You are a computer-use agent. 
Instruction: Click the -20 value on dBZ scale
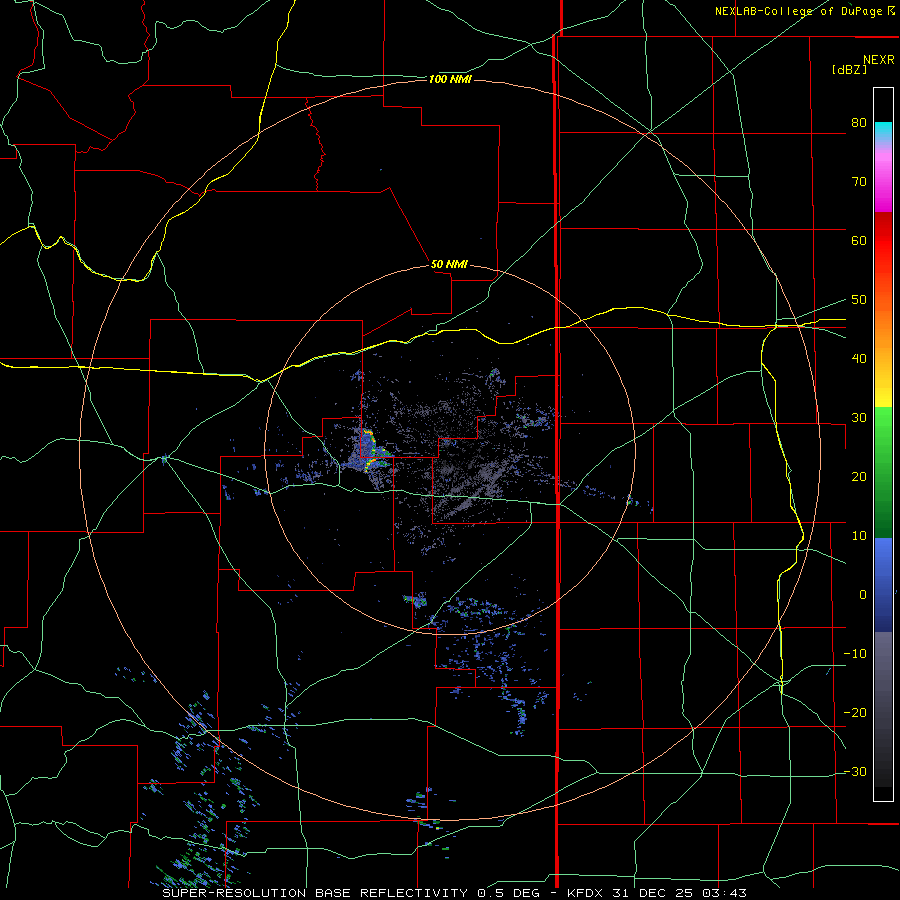pos(855,712)
